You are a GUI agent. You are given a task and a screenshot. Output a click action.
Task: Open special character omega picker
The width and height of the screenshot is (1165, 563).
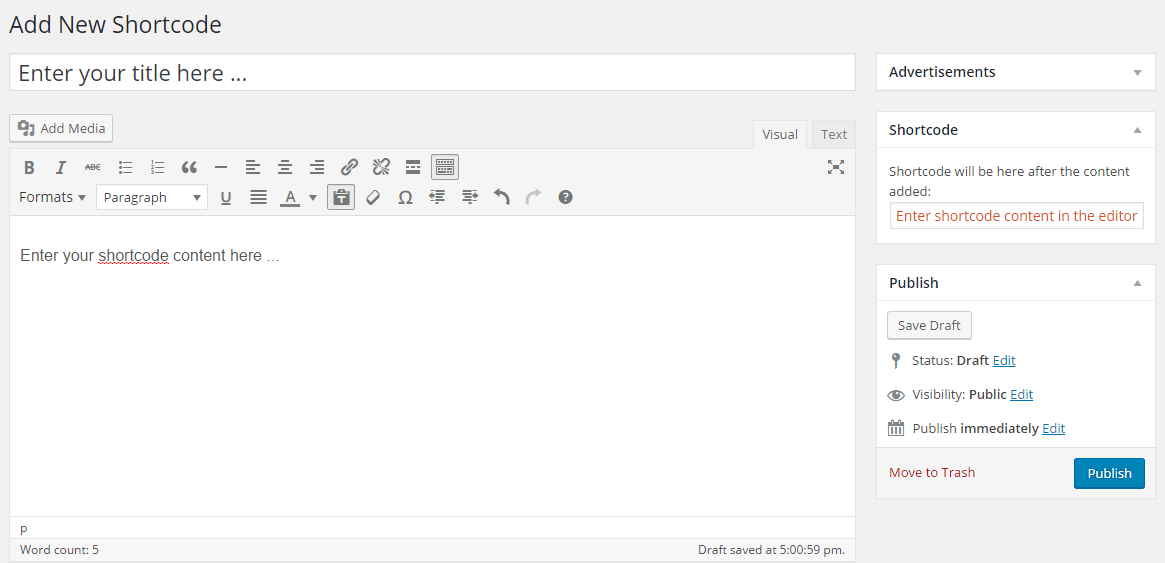[x=405, y=198]
